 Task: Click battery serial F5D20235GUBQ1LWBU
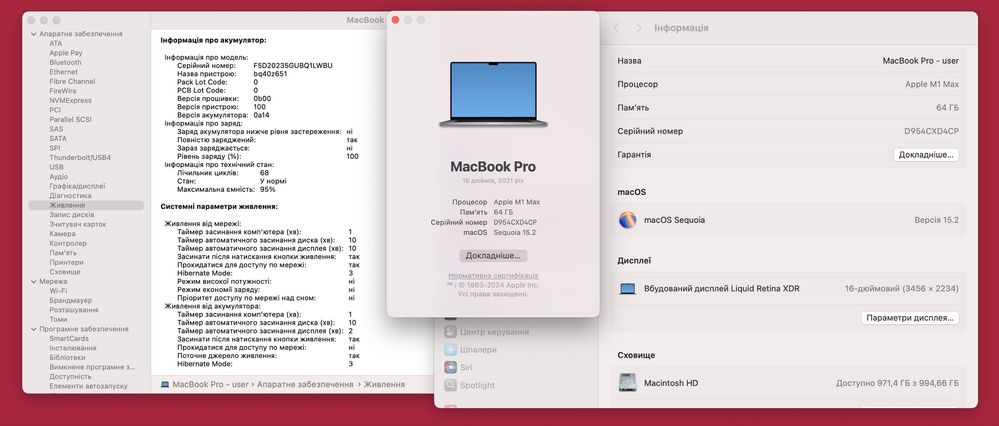(293, 66)
